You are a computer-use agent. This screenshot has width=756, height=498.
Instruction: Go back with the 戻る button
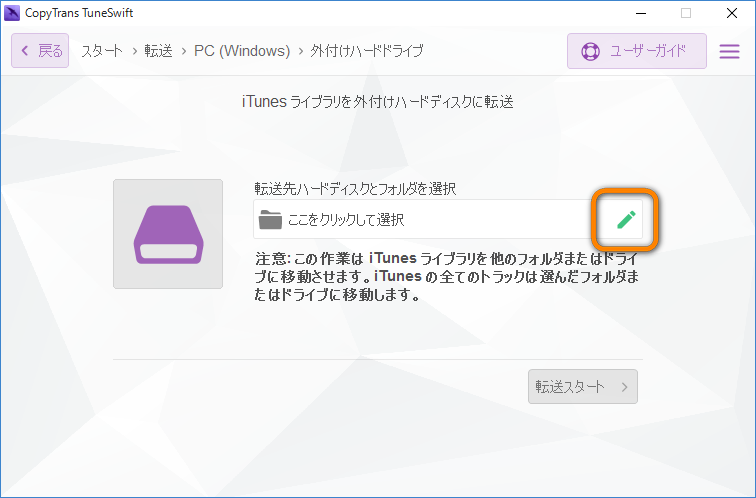point(40,51)
